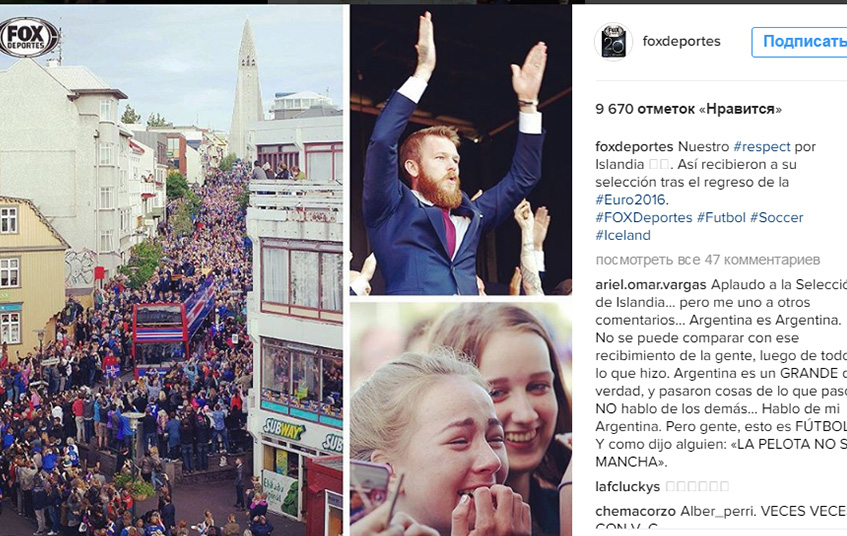The height and width of the screenshot is (536, 847).
Task: Click the FOX Deportes logo watermark
Action: pos(30,37)
